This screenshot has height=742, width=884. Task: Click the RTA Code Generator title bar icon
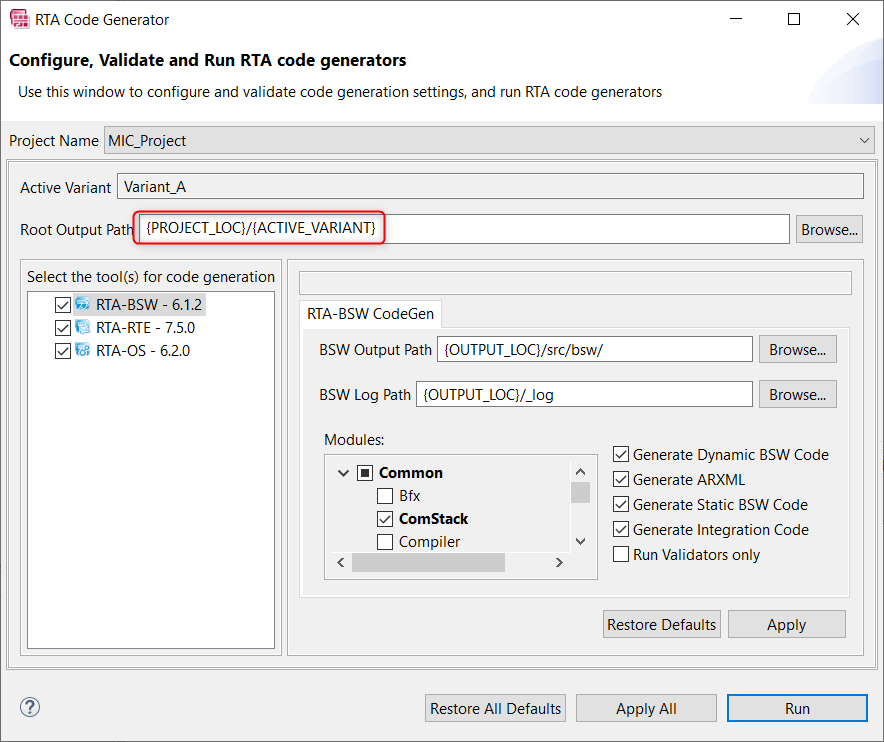[x=19, y=19]
